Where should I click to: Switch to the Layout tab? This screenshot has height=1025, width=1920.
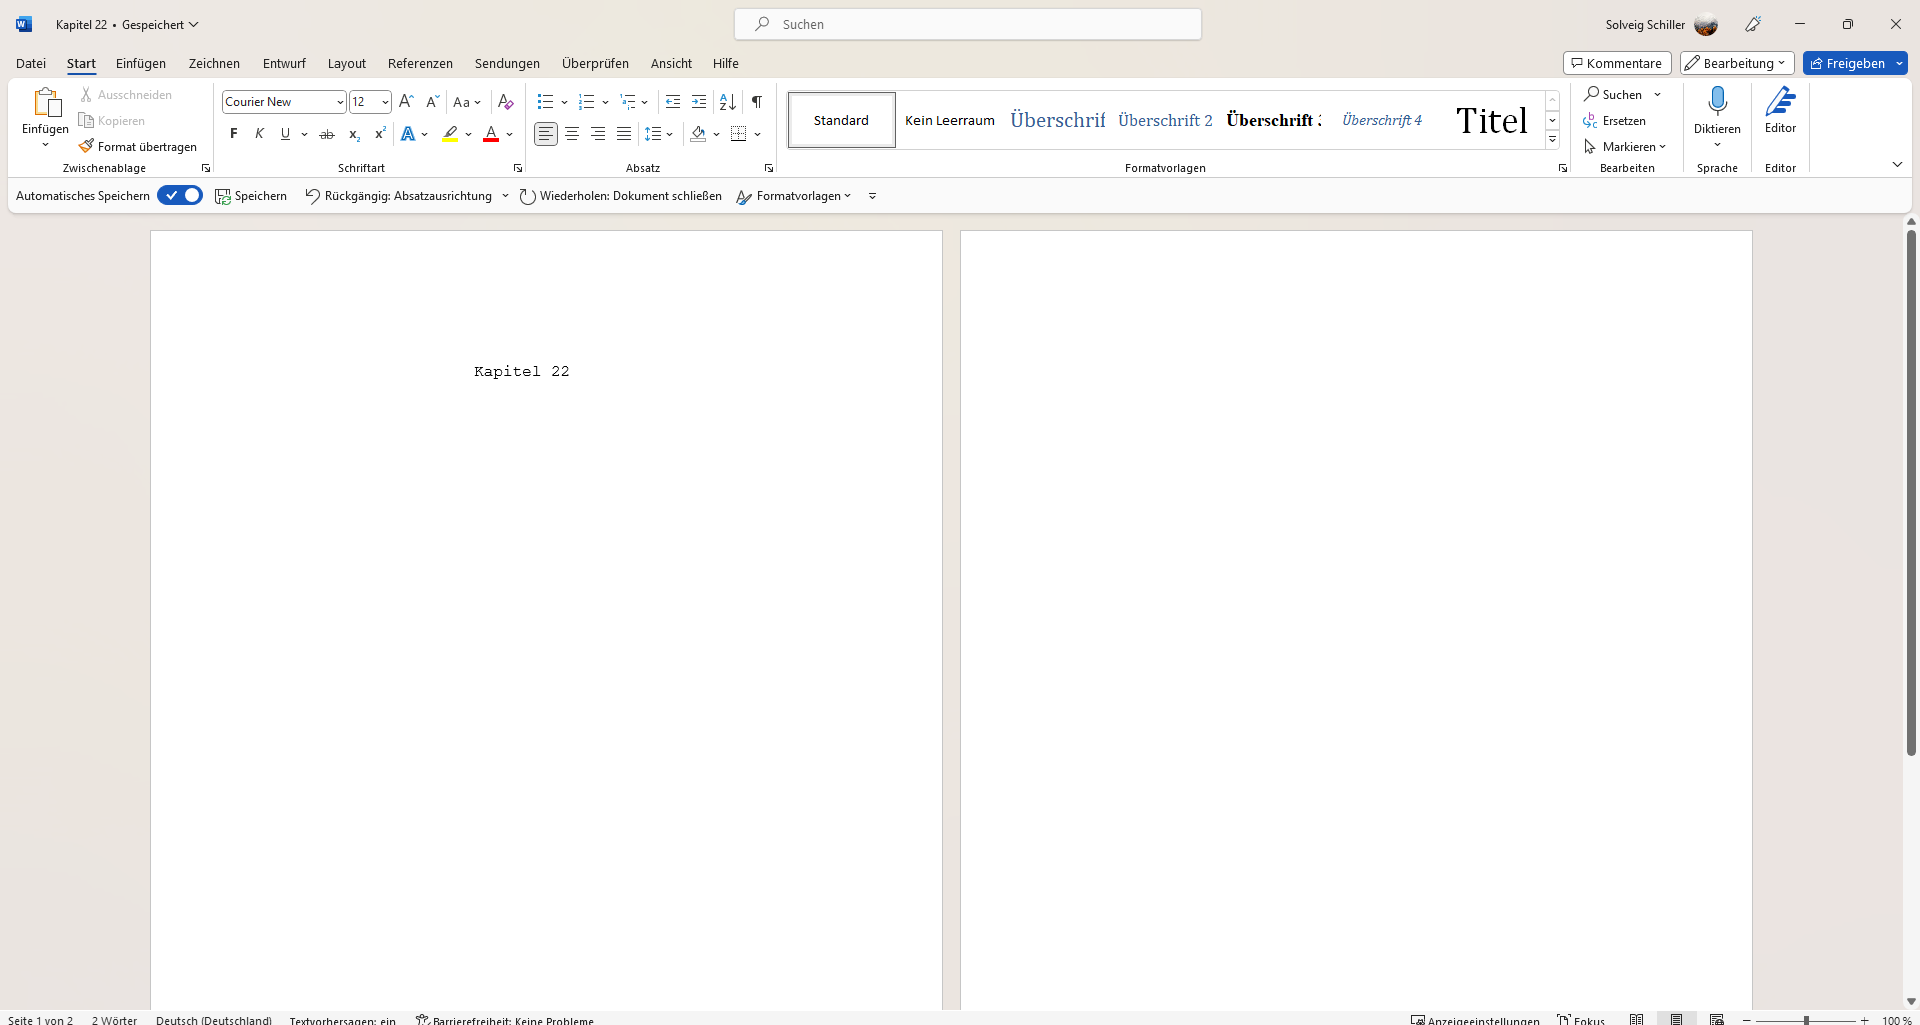coord(347,63)
